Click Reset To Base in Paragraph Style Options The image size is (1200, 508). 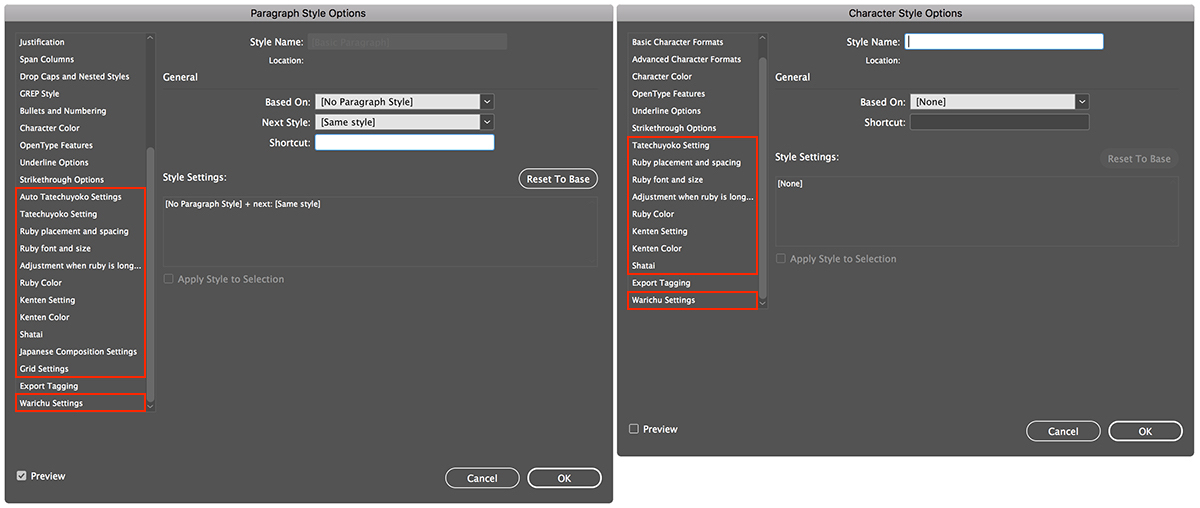558,179
